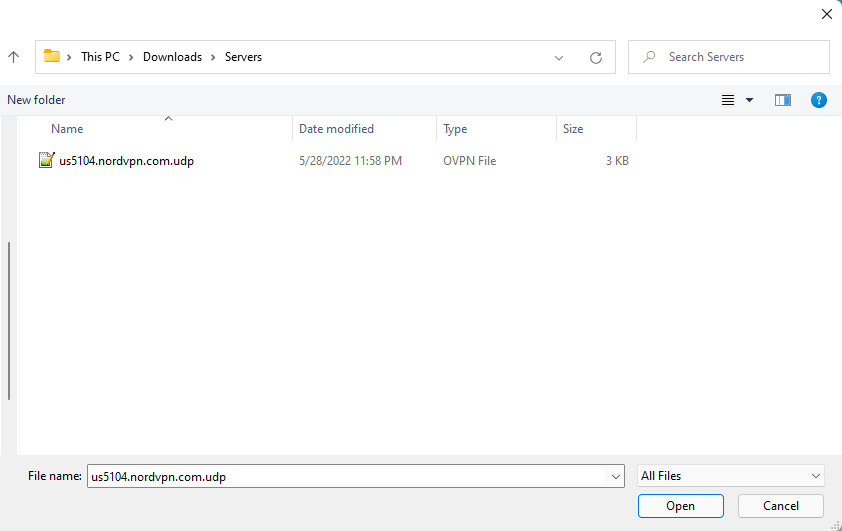
Task: Close the file dialog window
Action: point(826,14)
